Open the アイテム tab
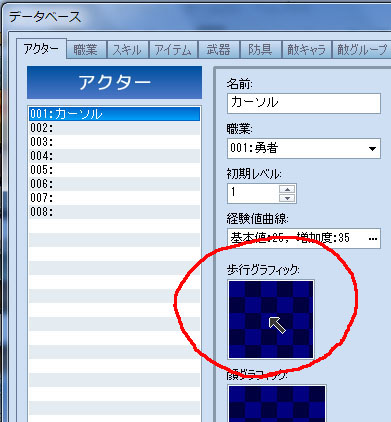Viewport: 391px width, 422px height. 173,50
